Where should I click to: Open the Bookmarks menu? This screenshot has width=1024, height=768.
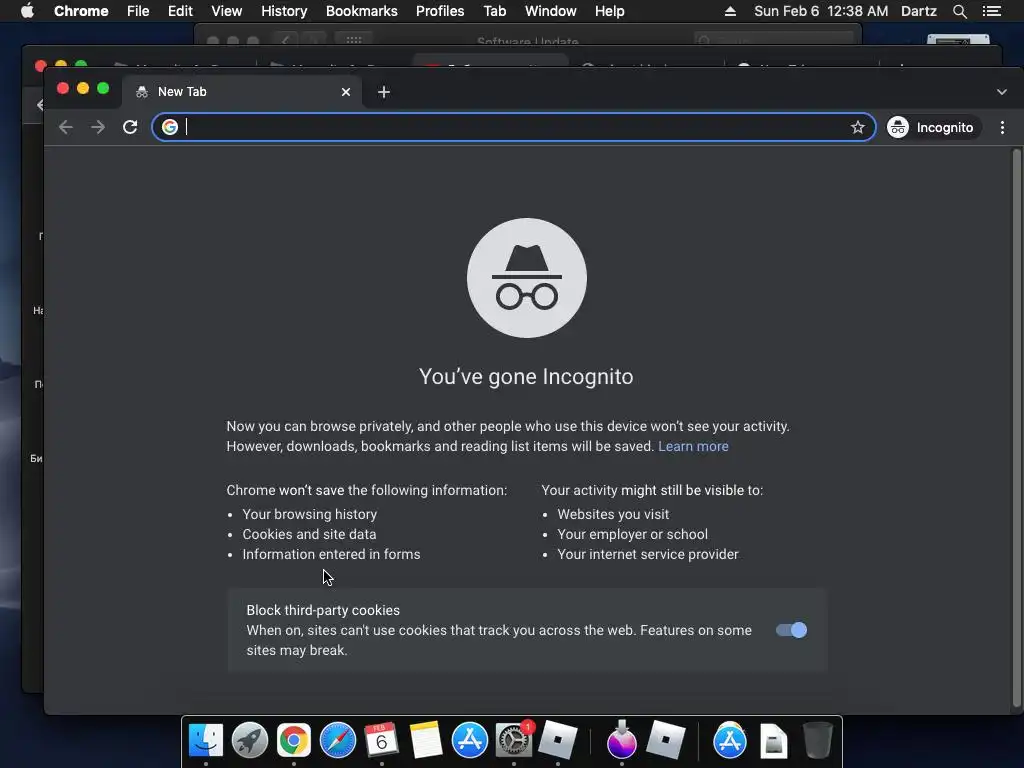coord(362,11)
